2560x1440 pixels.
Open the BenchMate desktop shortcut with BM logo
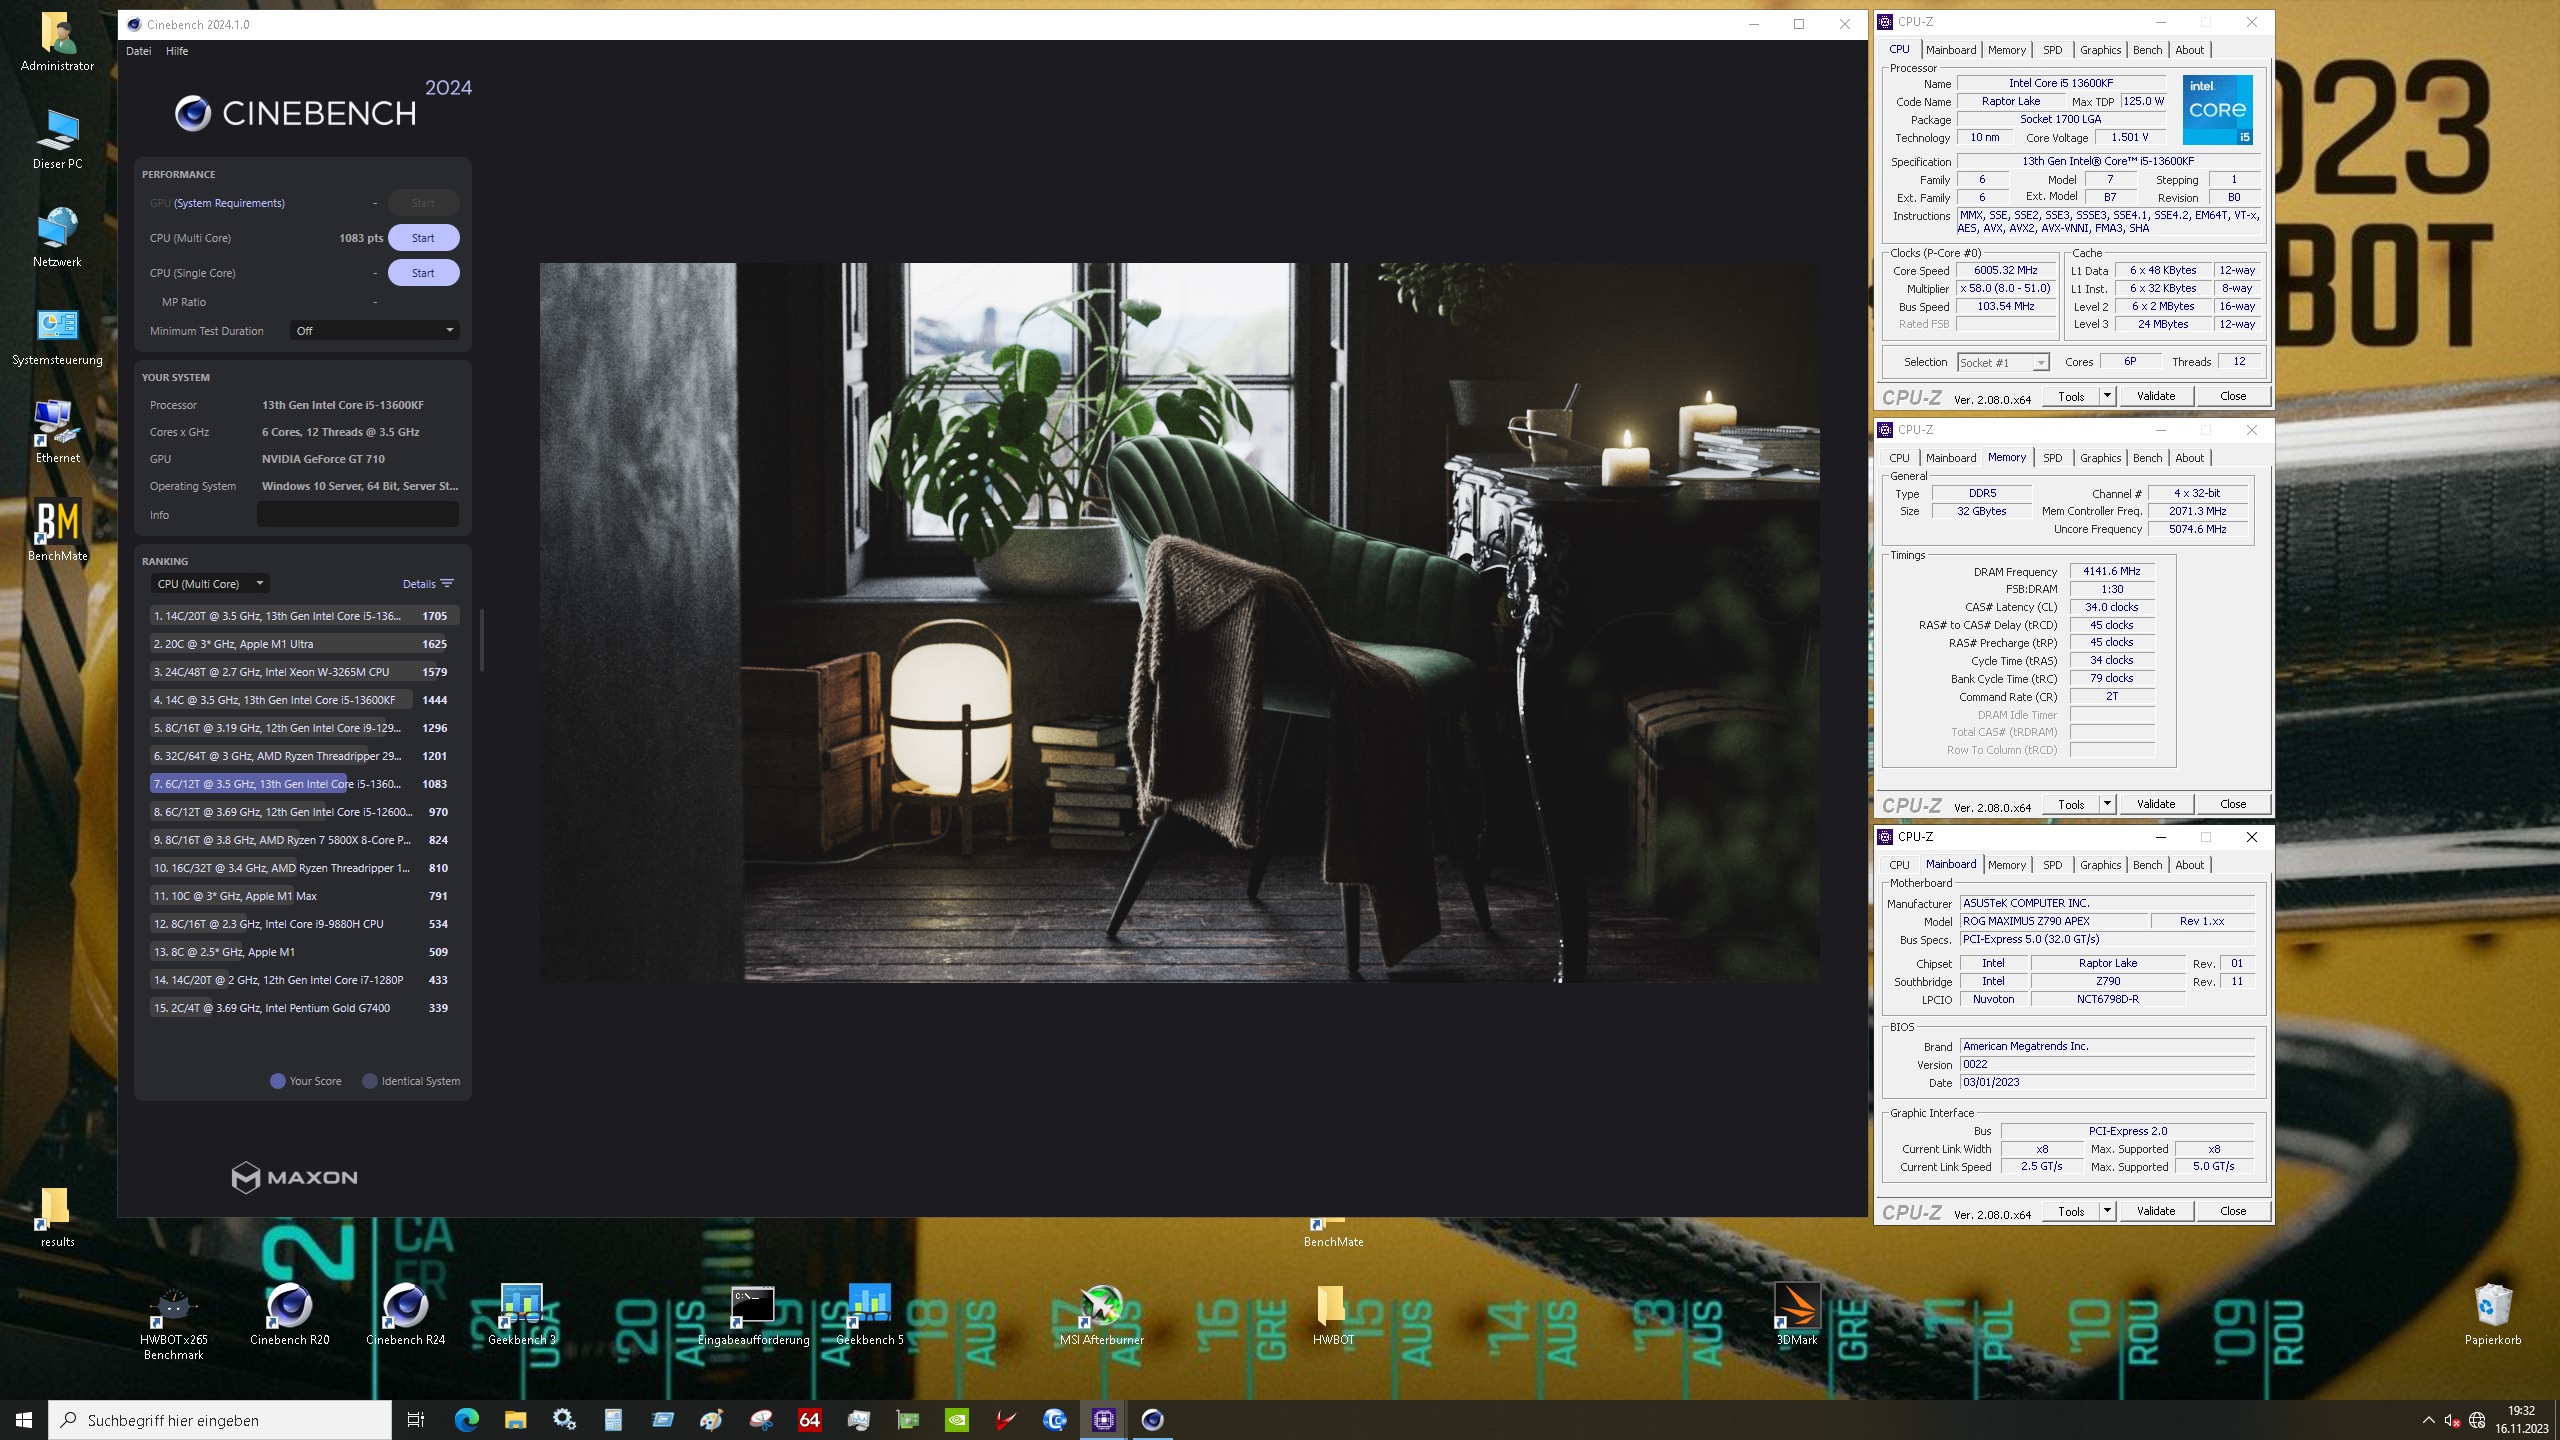[x=58, y=530]
